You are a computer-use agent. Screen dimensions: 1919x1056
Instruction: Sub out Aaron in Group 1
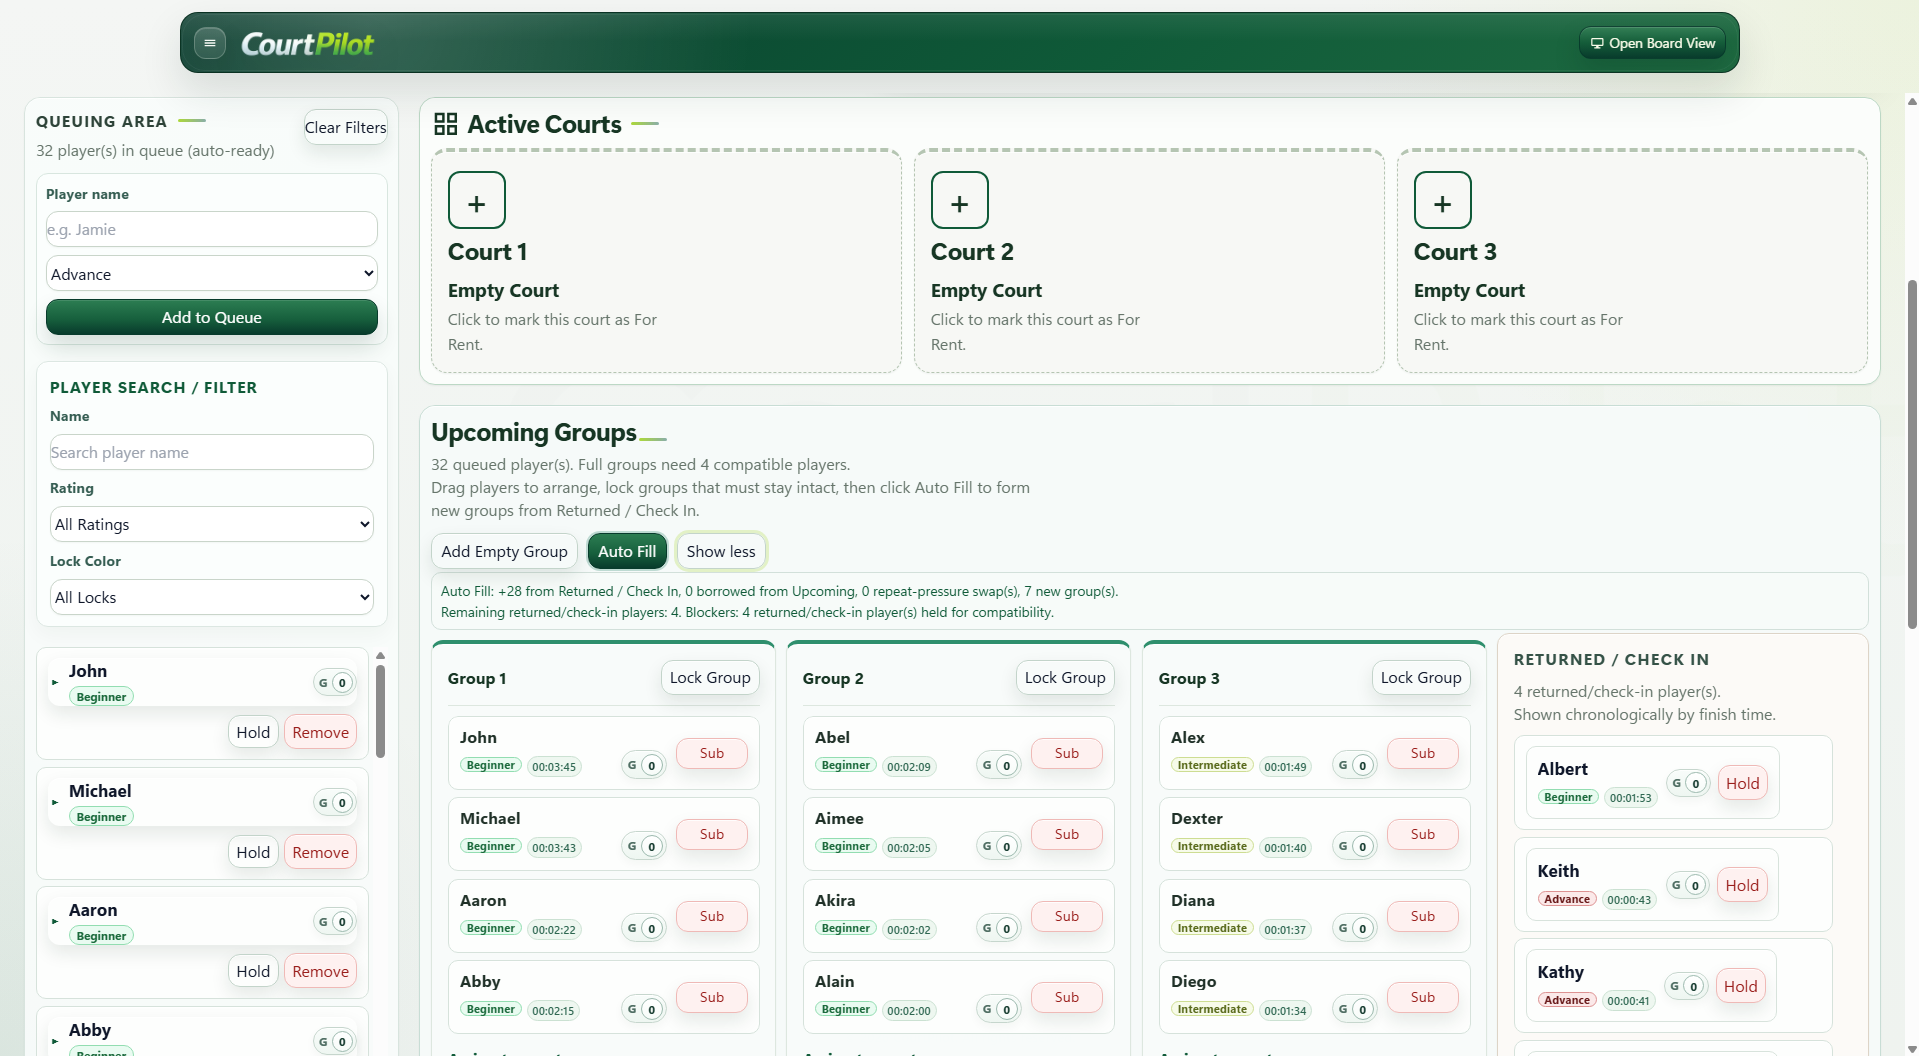pyautogui.click(x=712, y=916)
